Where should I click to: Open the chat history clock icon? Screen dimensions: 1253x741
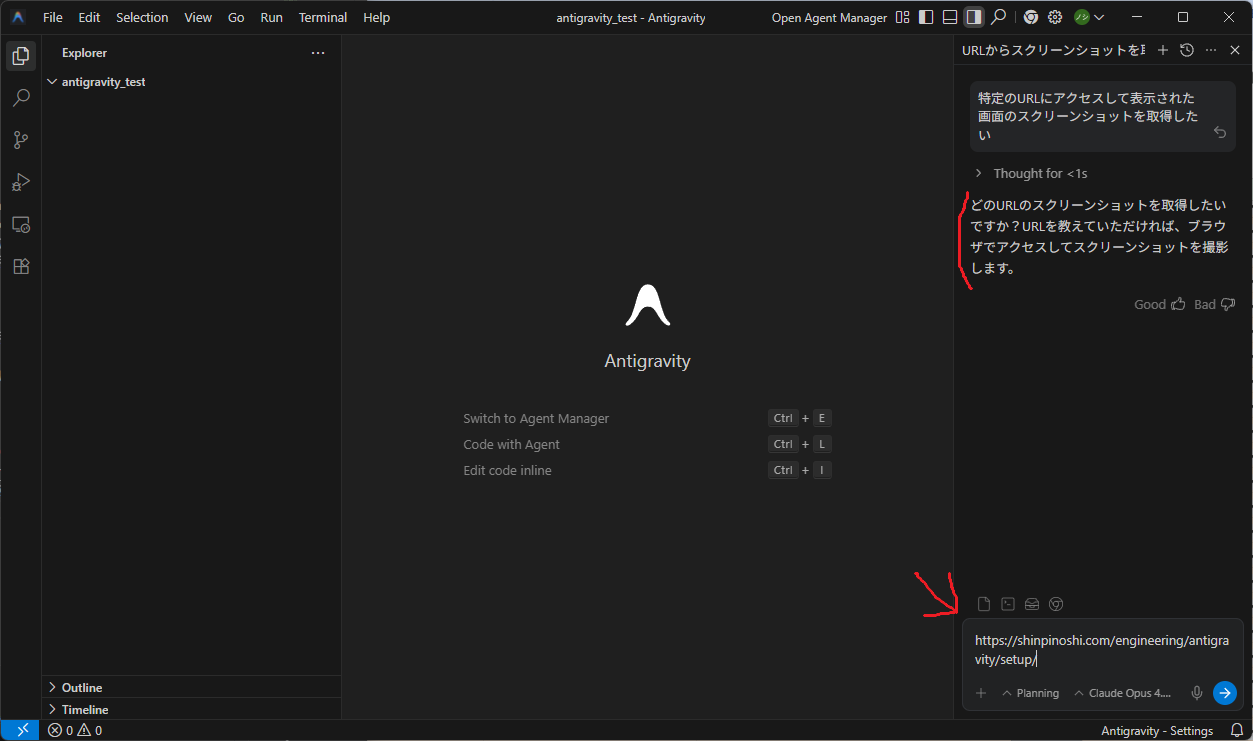(x=1187, y=50)
